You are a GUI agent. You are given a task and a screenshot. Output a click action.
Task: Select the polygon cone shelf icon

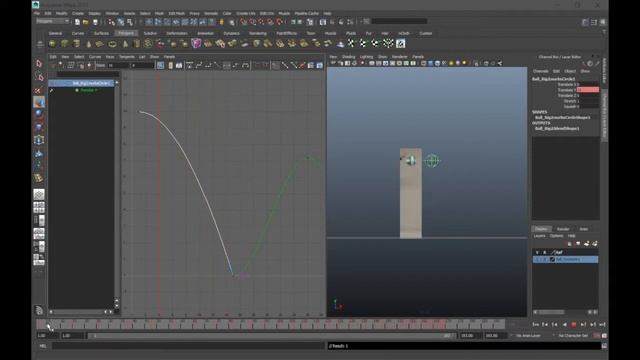pos(88,43)
